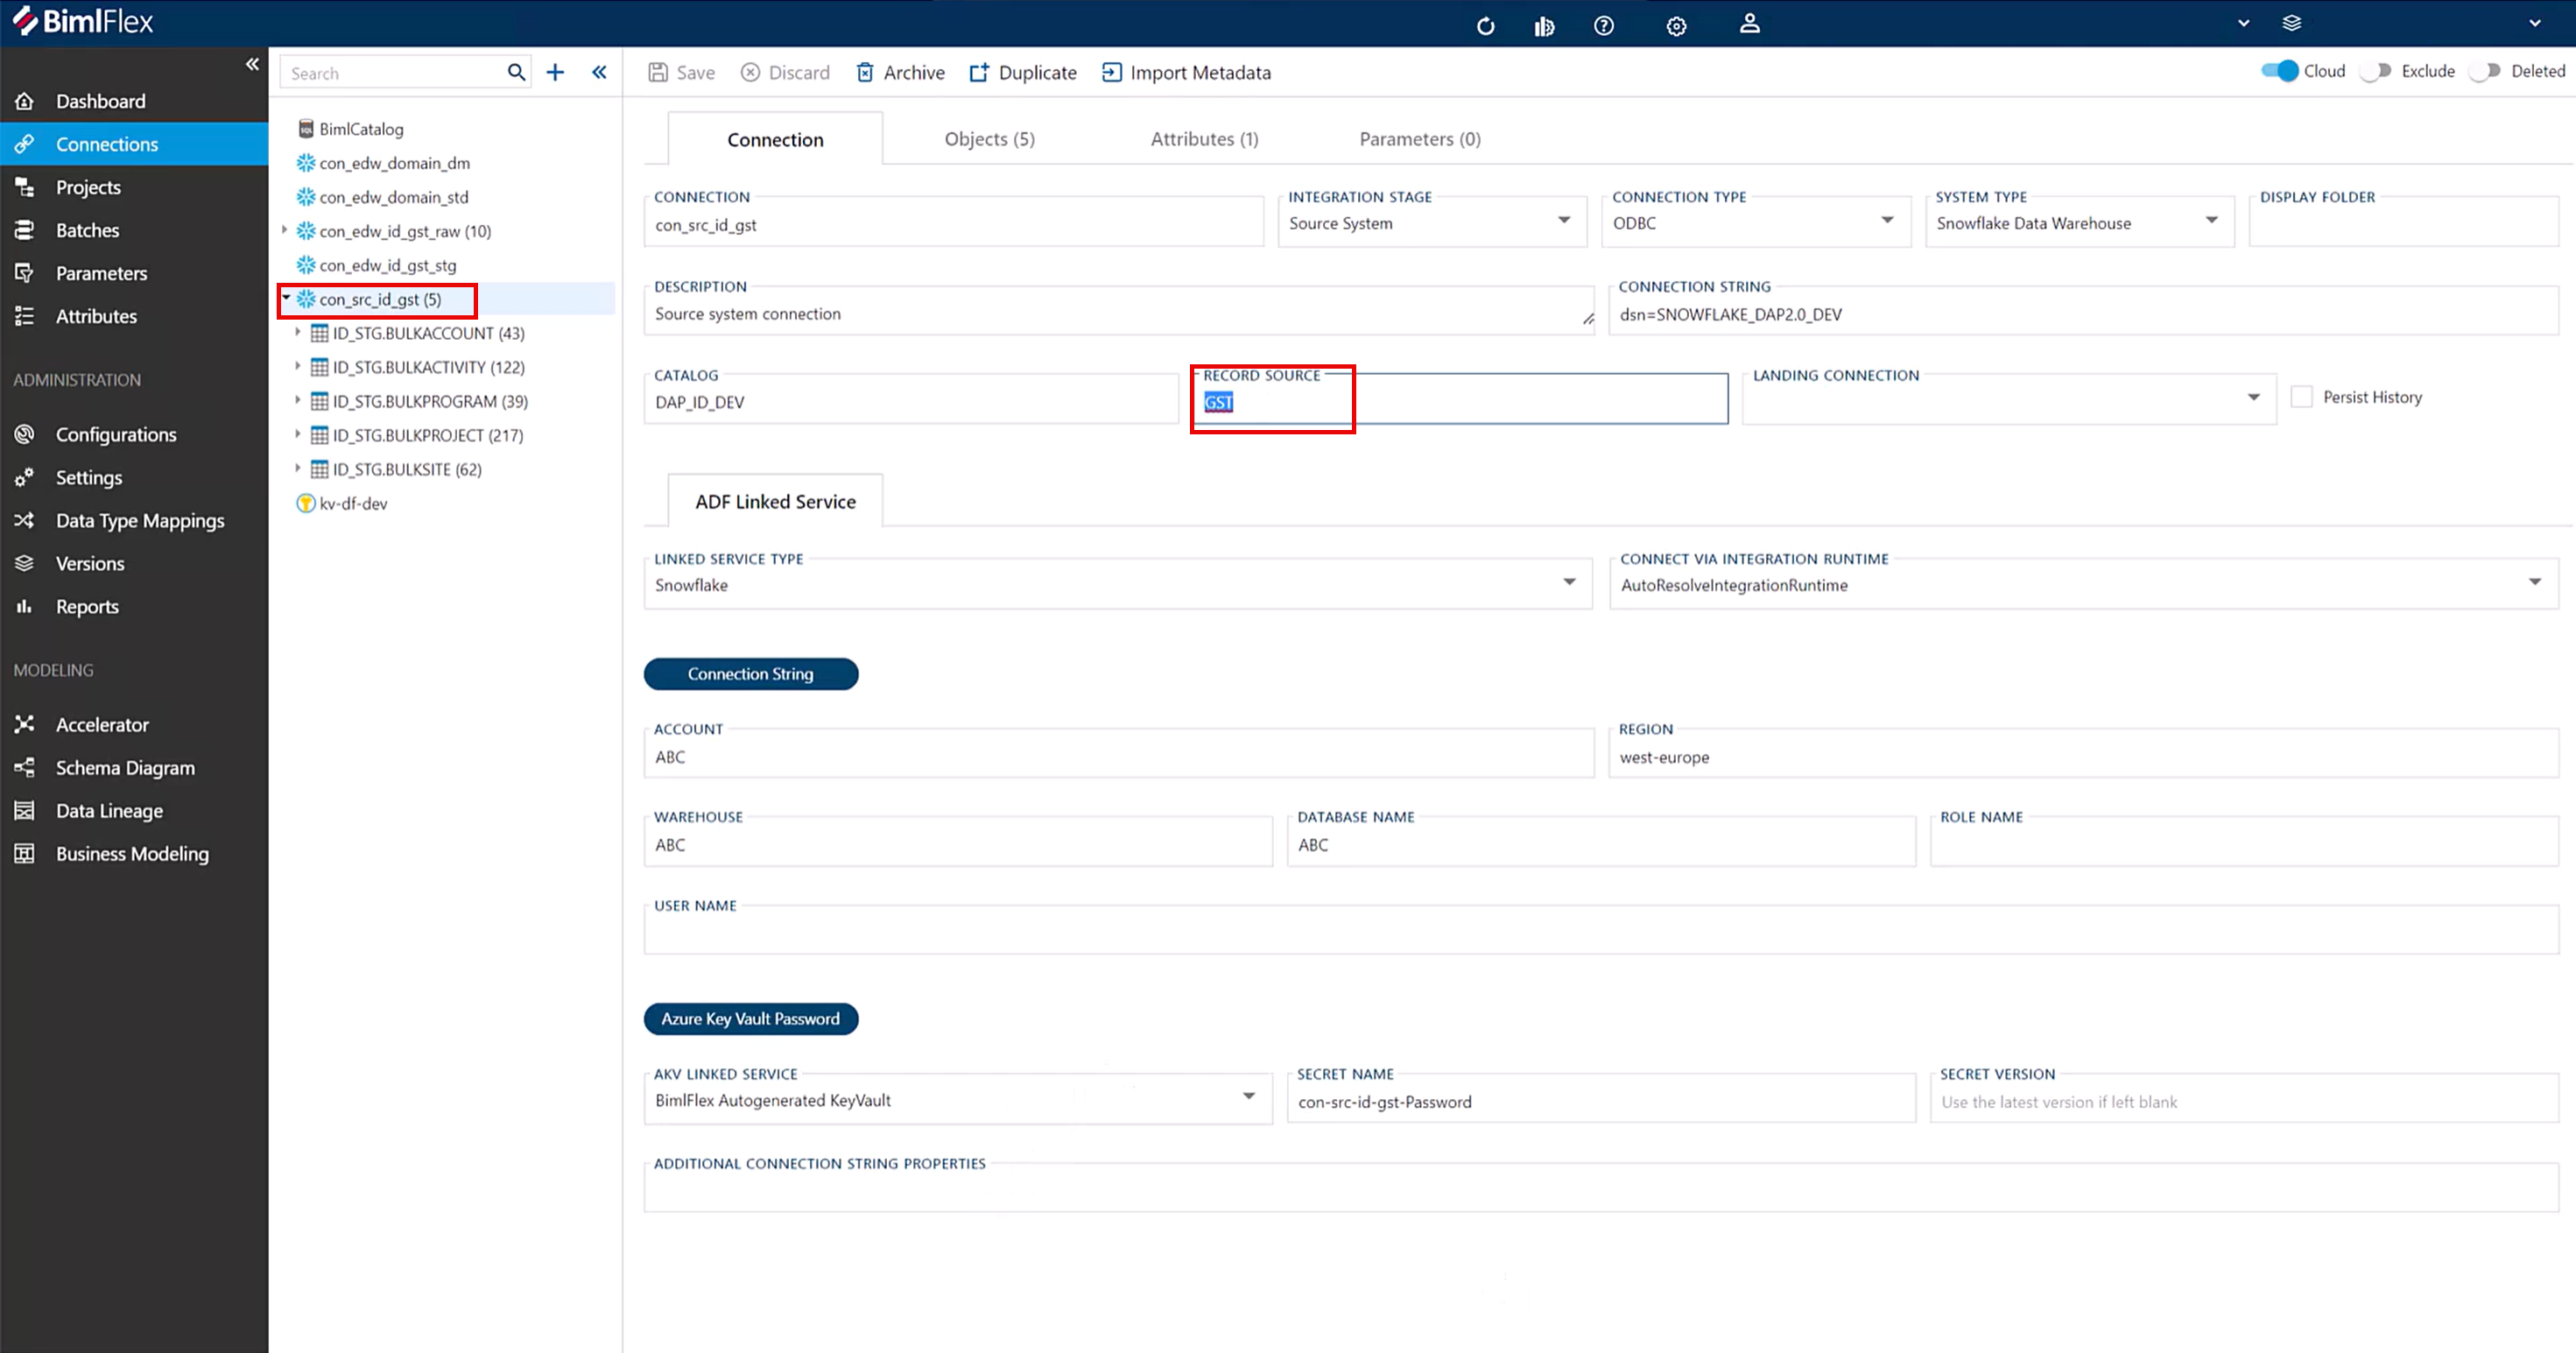The height and width of the screenshot is (1353, 2576).
Task: Open Batches in the sidebar
Action: click(x=134, y=230)
